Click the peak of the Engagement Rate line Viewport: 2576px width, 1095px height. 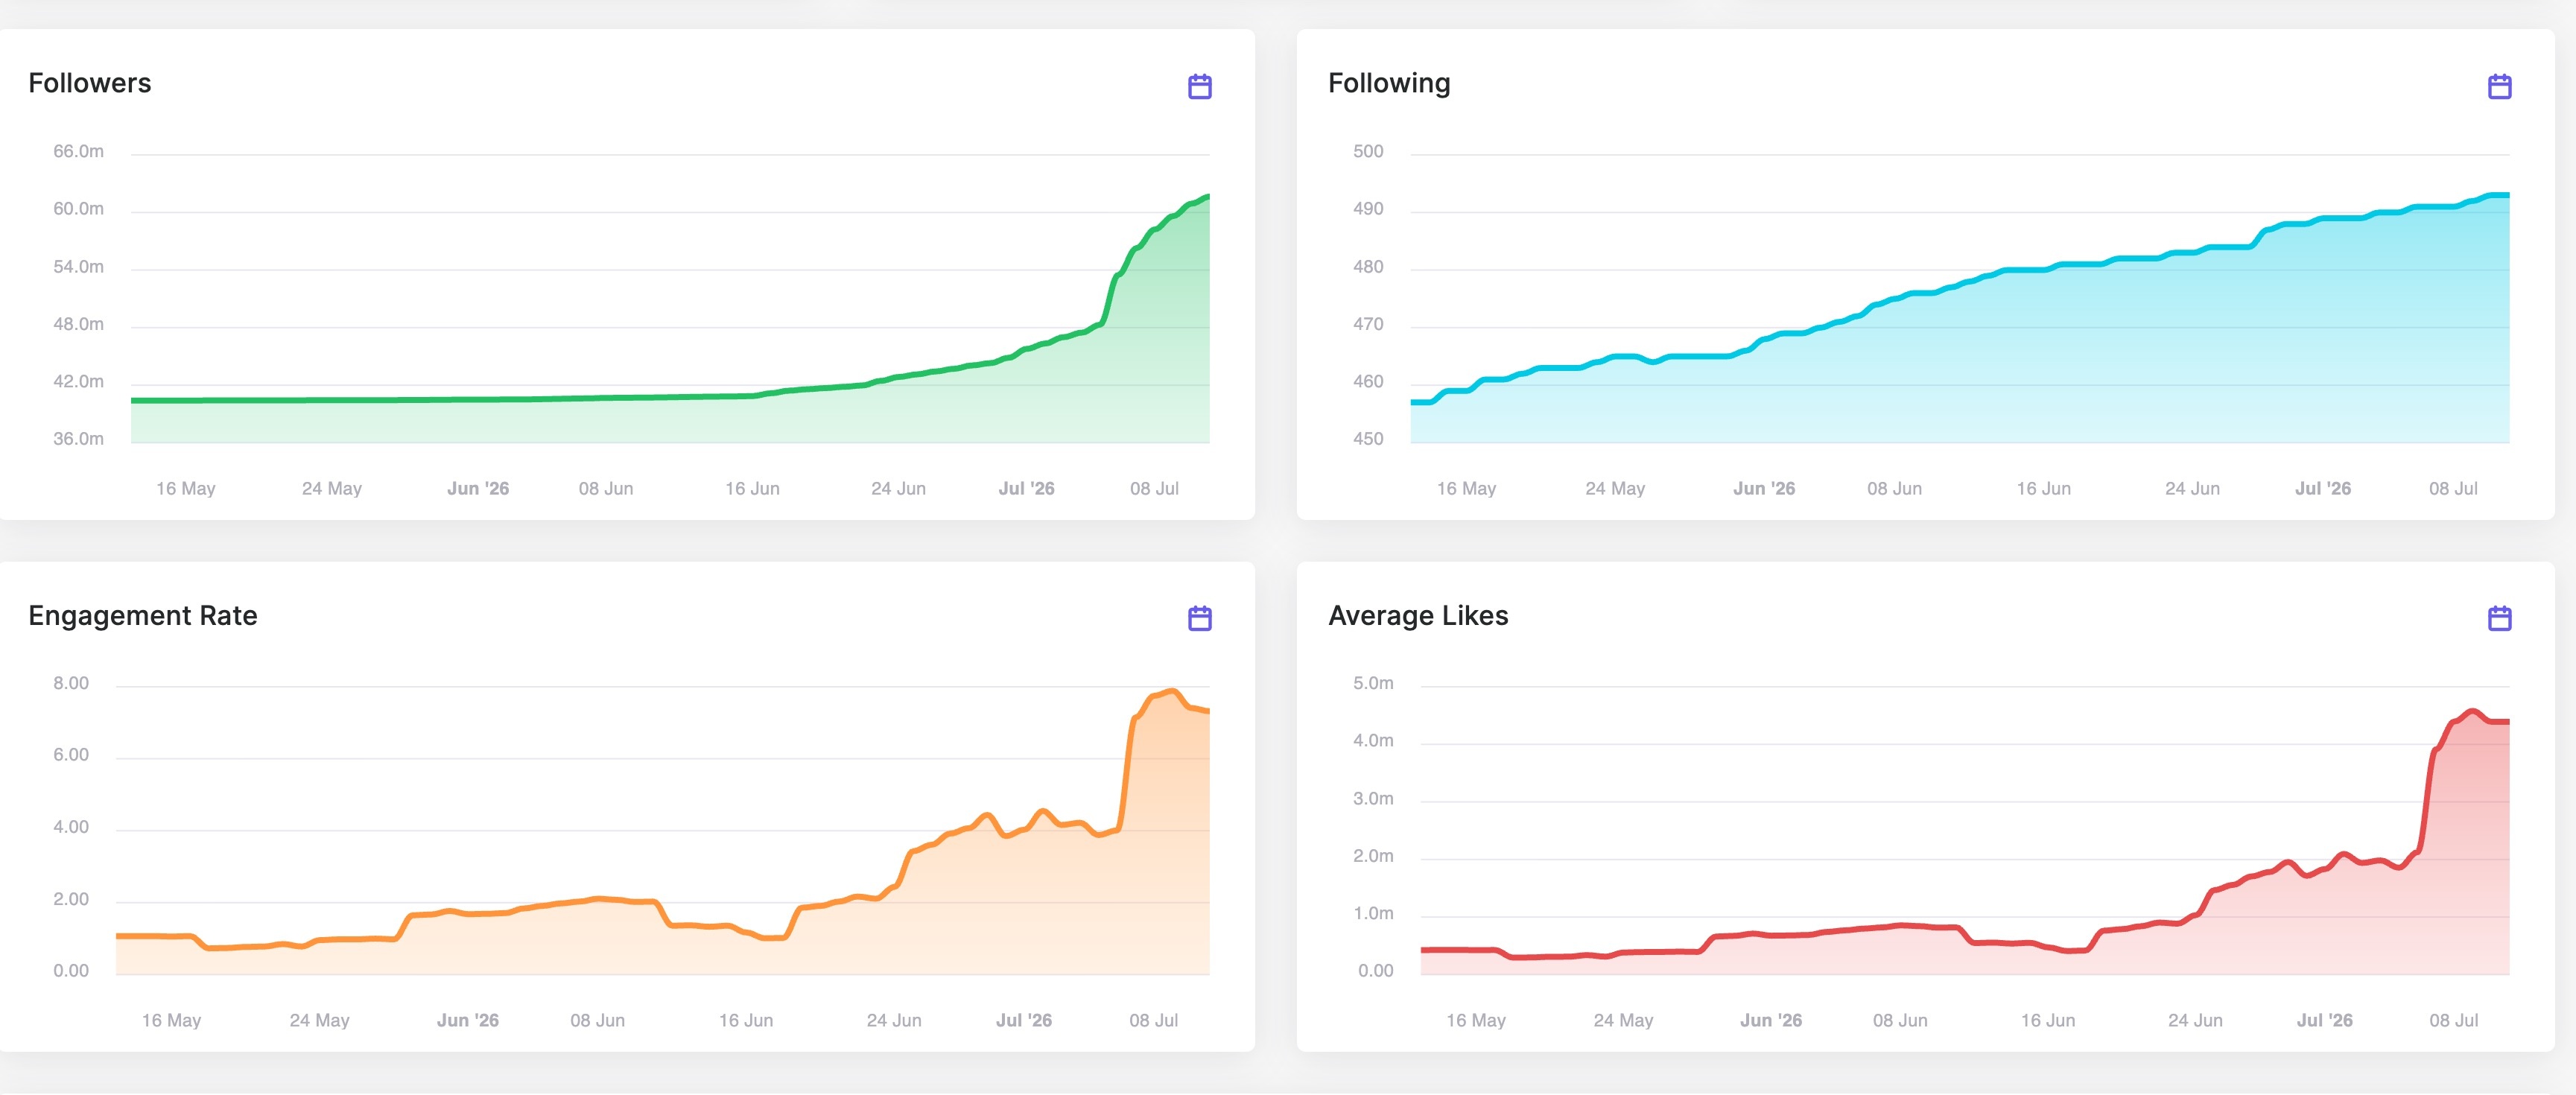[x=1172, y=691]
